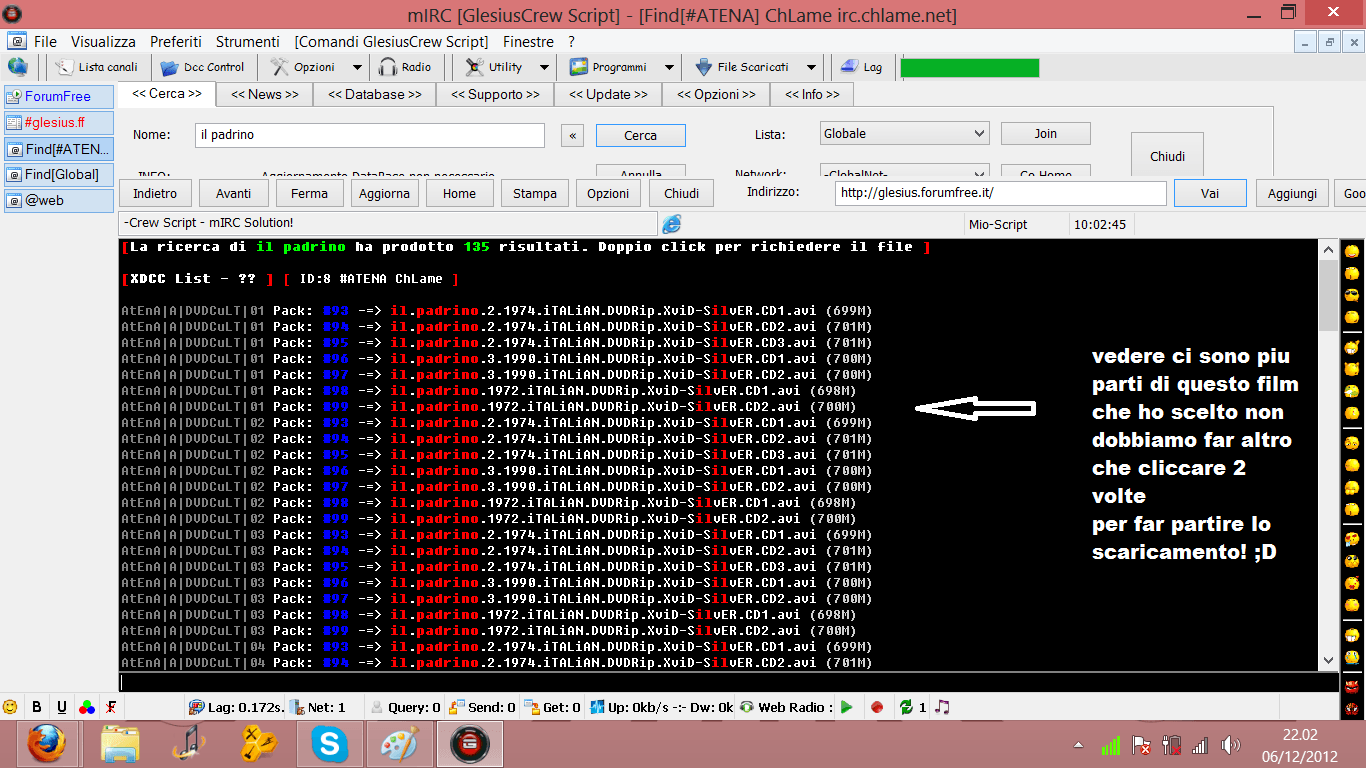Open Lista canali from the toolbar
The image size is (1366, 768).
tap(65, 67)
